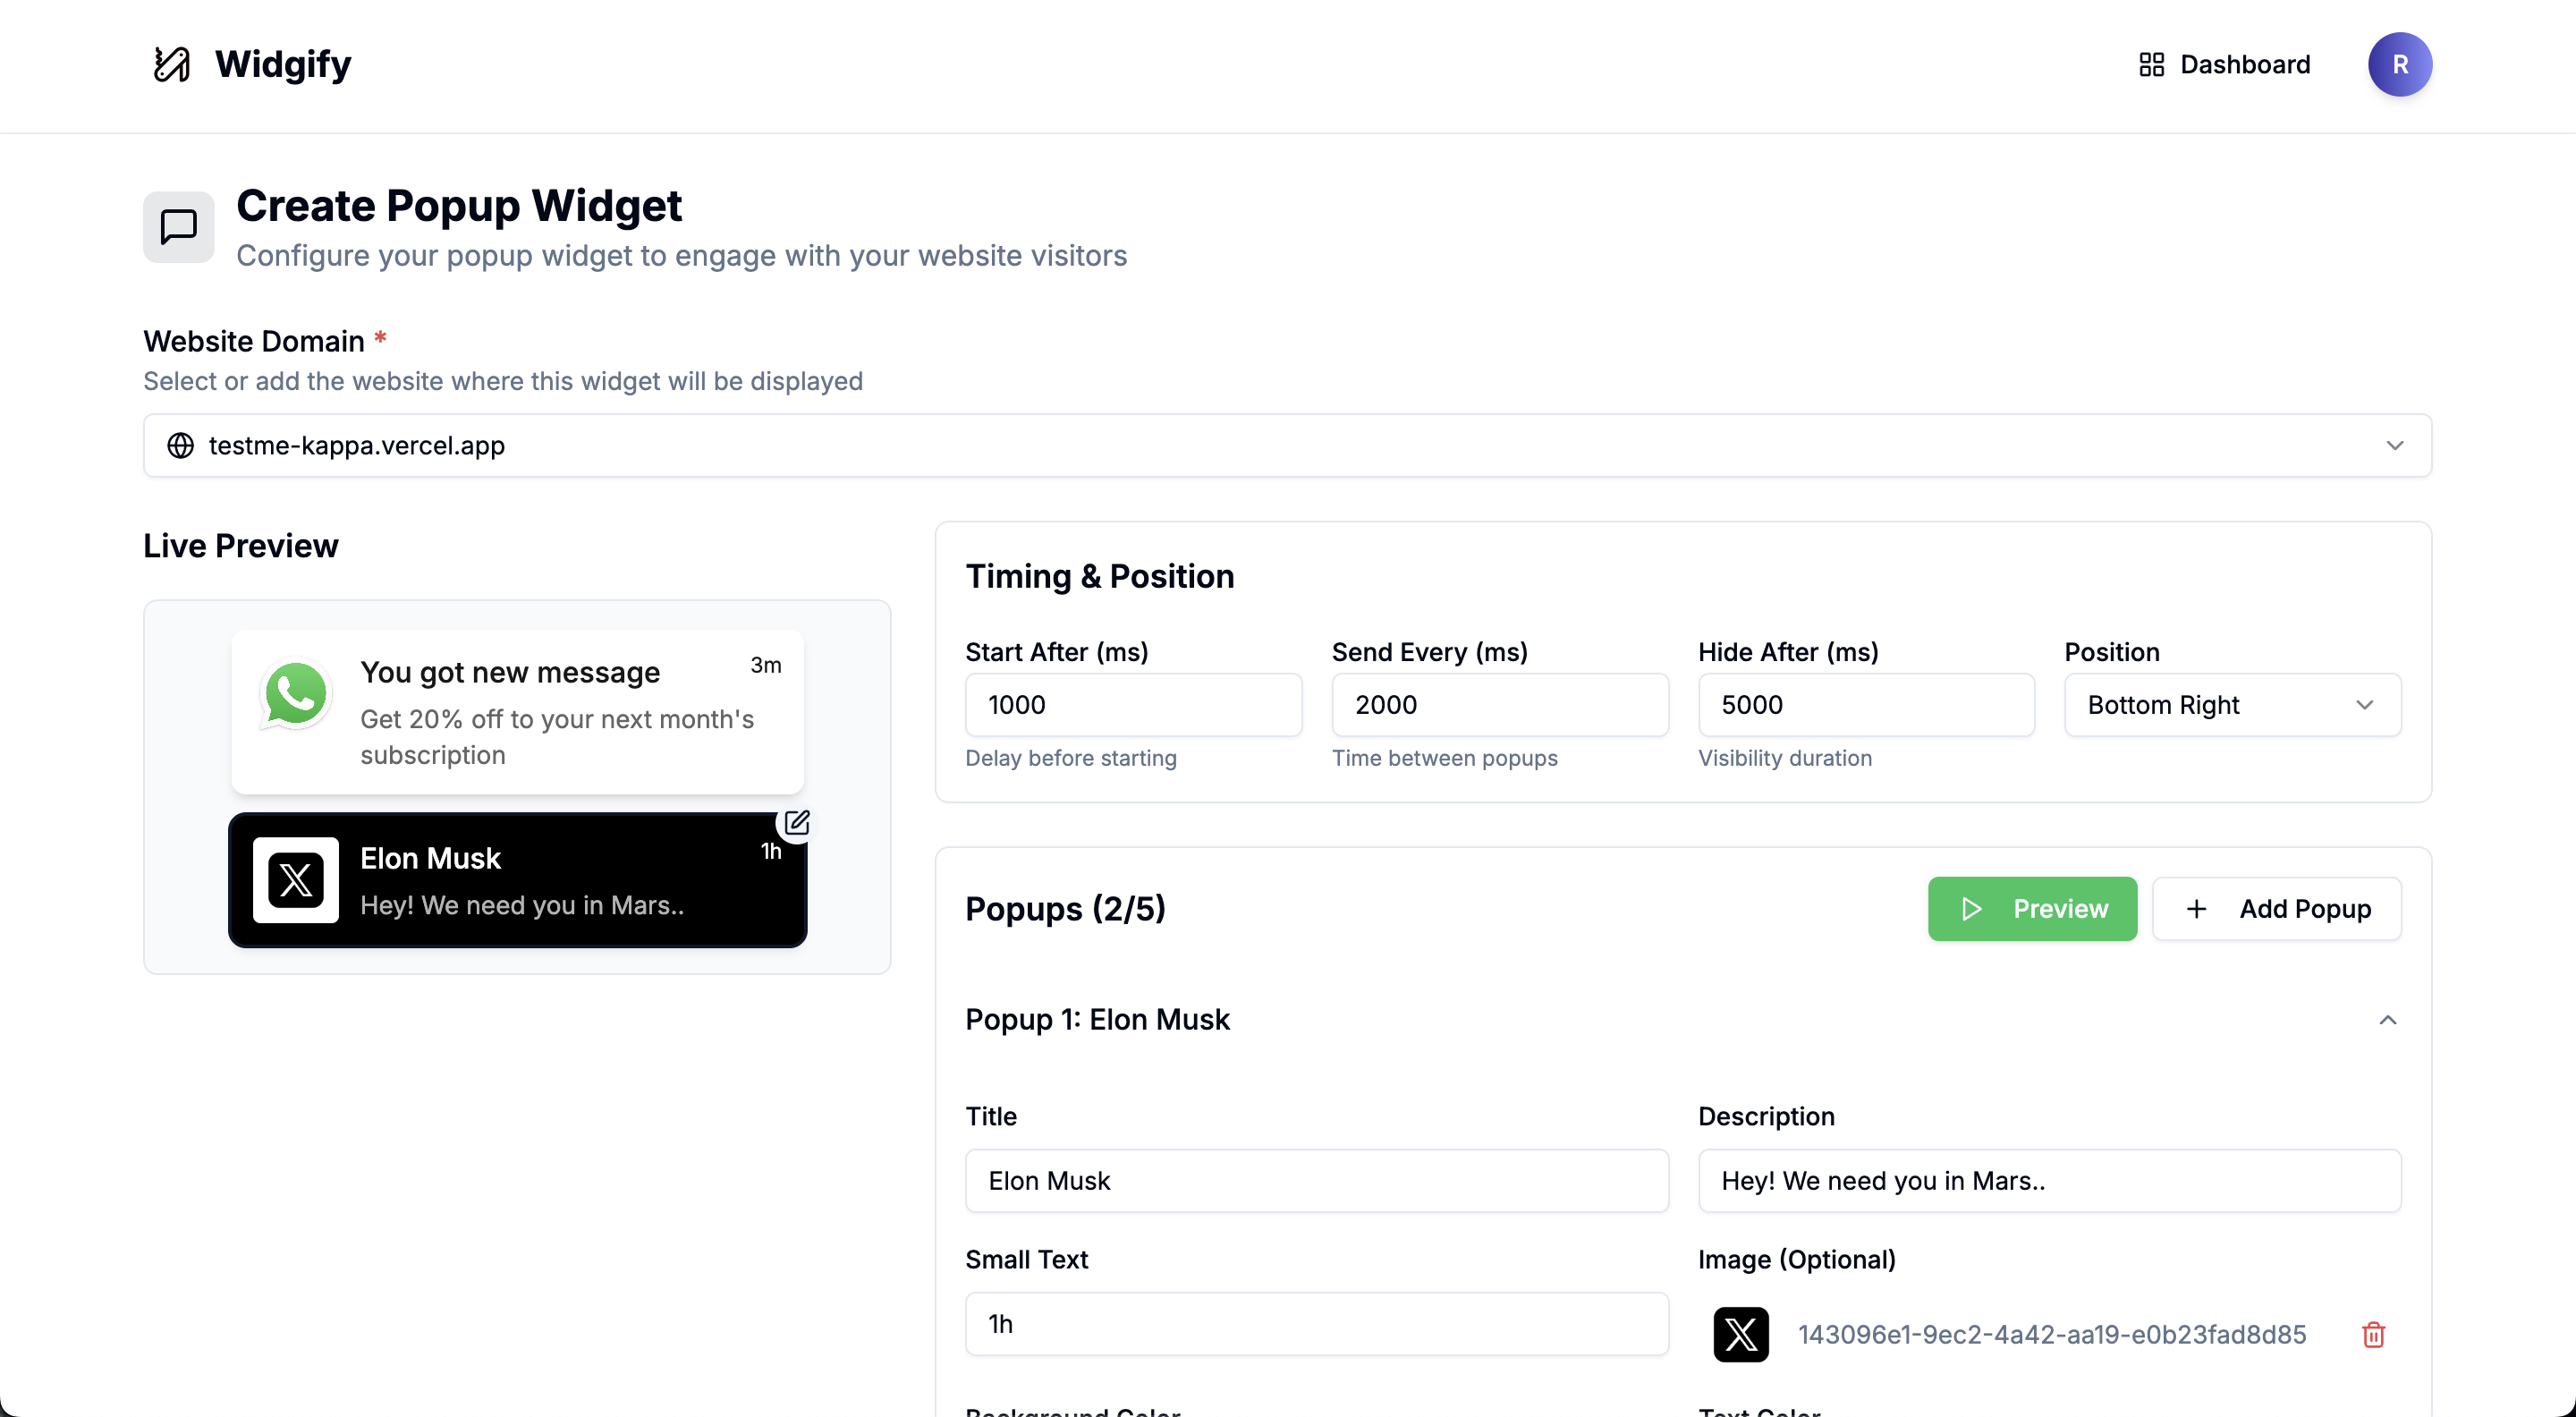Click the chat bubble icon beside page title
2576x1417 pixels.
click(x=179, y=227)
